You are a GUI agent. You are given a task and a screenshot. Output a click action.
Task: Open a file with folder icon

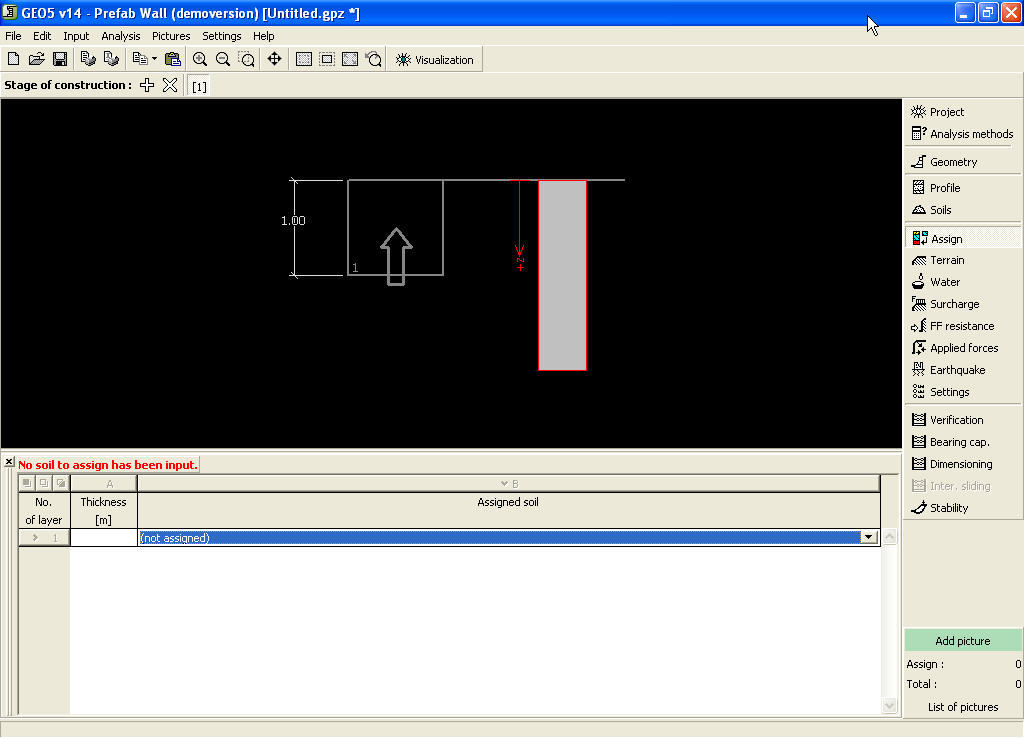pyautogui.click(x=37, y=59)
